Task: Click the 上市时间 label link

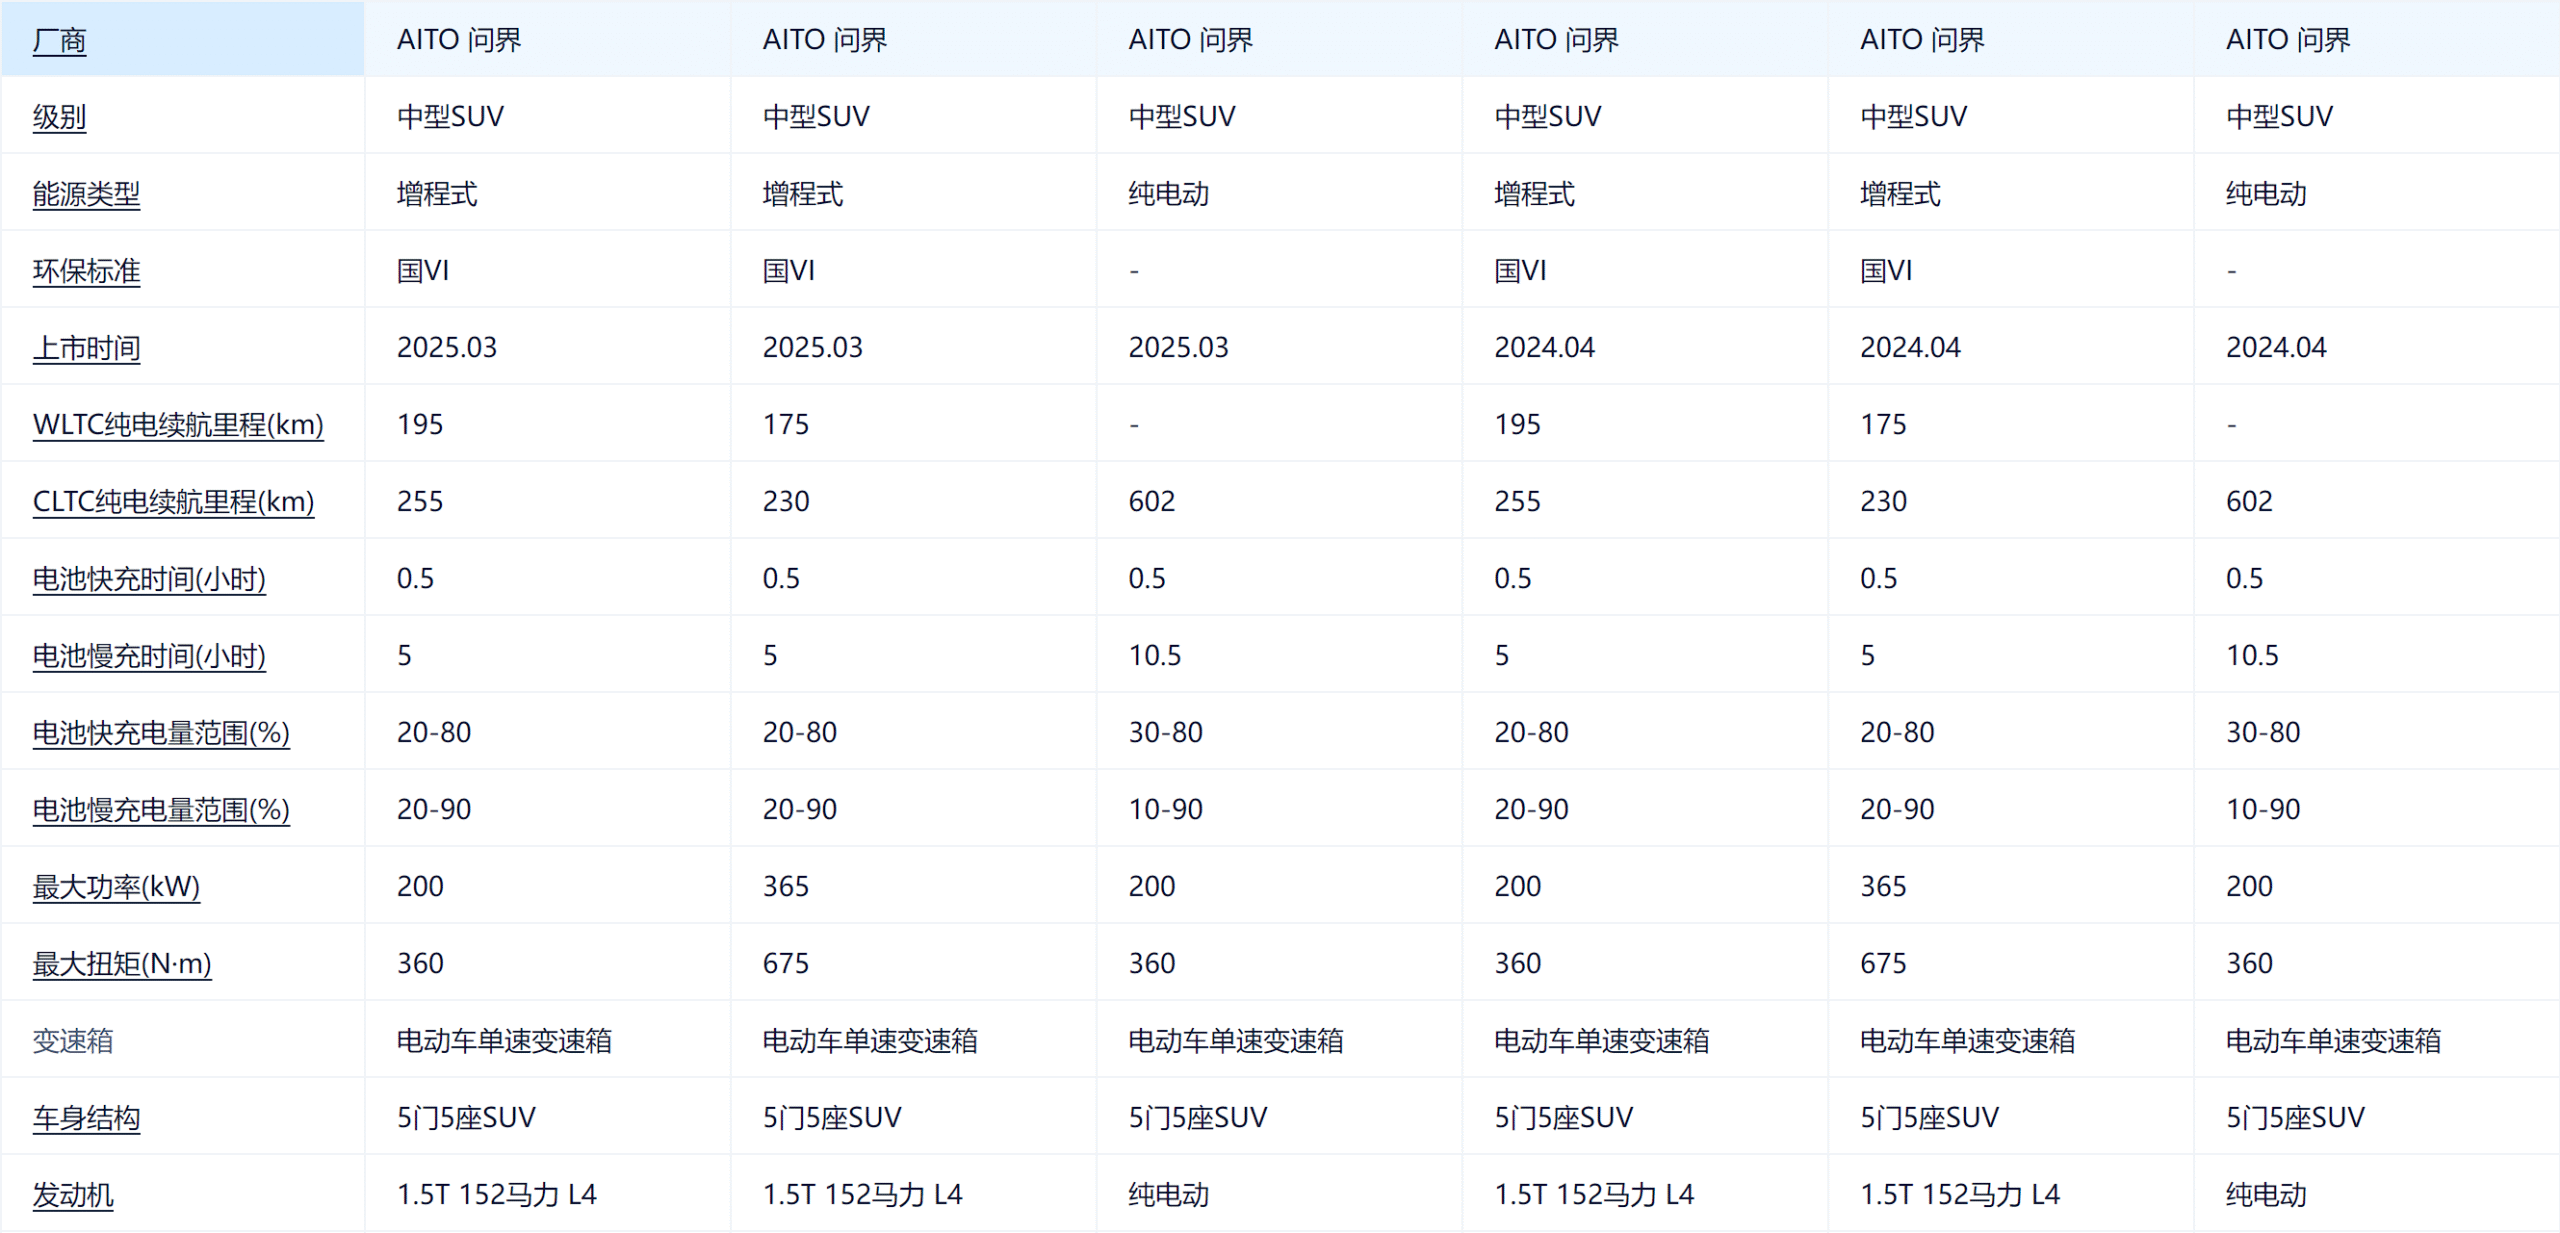Action: (x=86, y=348)
